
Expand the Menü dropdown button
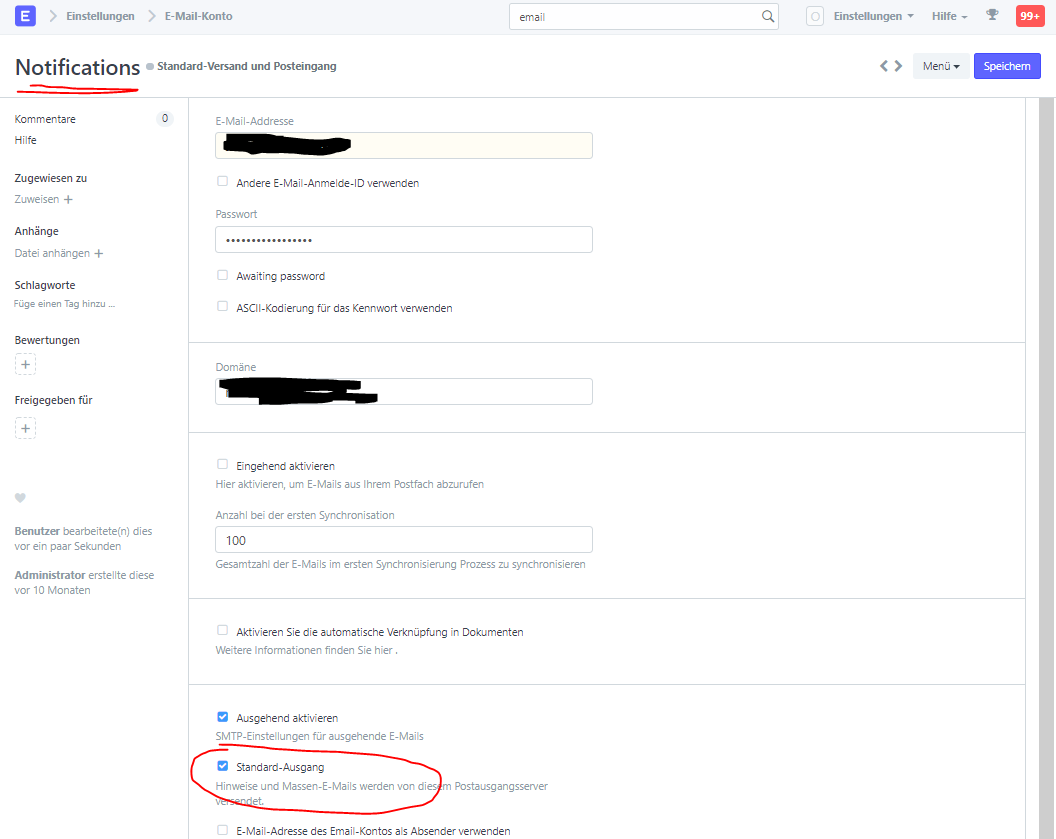tap(941, 66)
